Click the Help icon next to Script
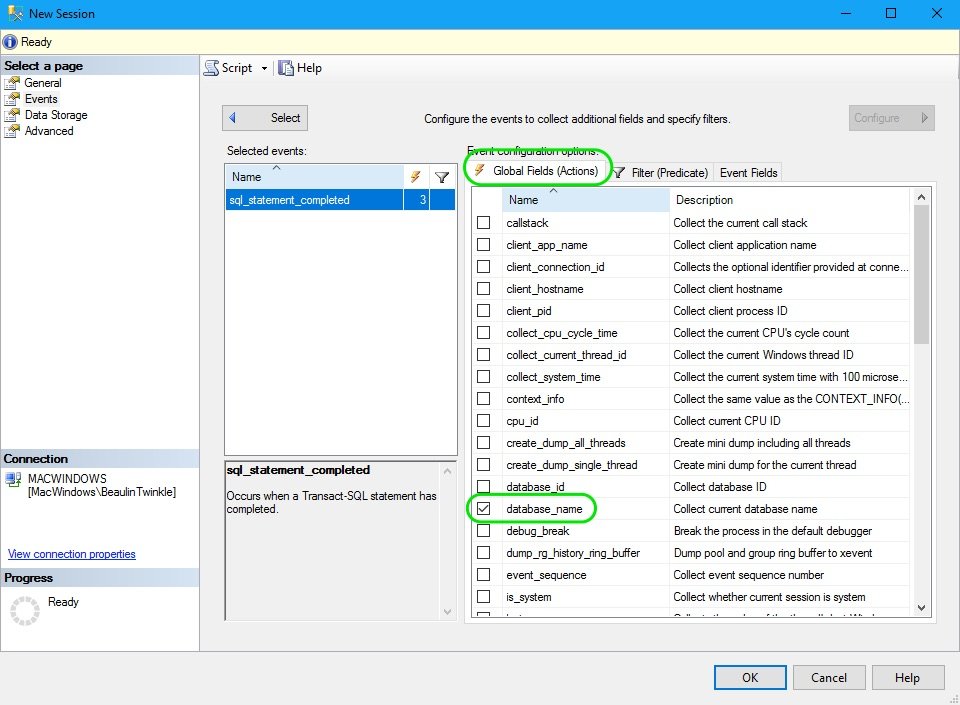 (284, 67)
